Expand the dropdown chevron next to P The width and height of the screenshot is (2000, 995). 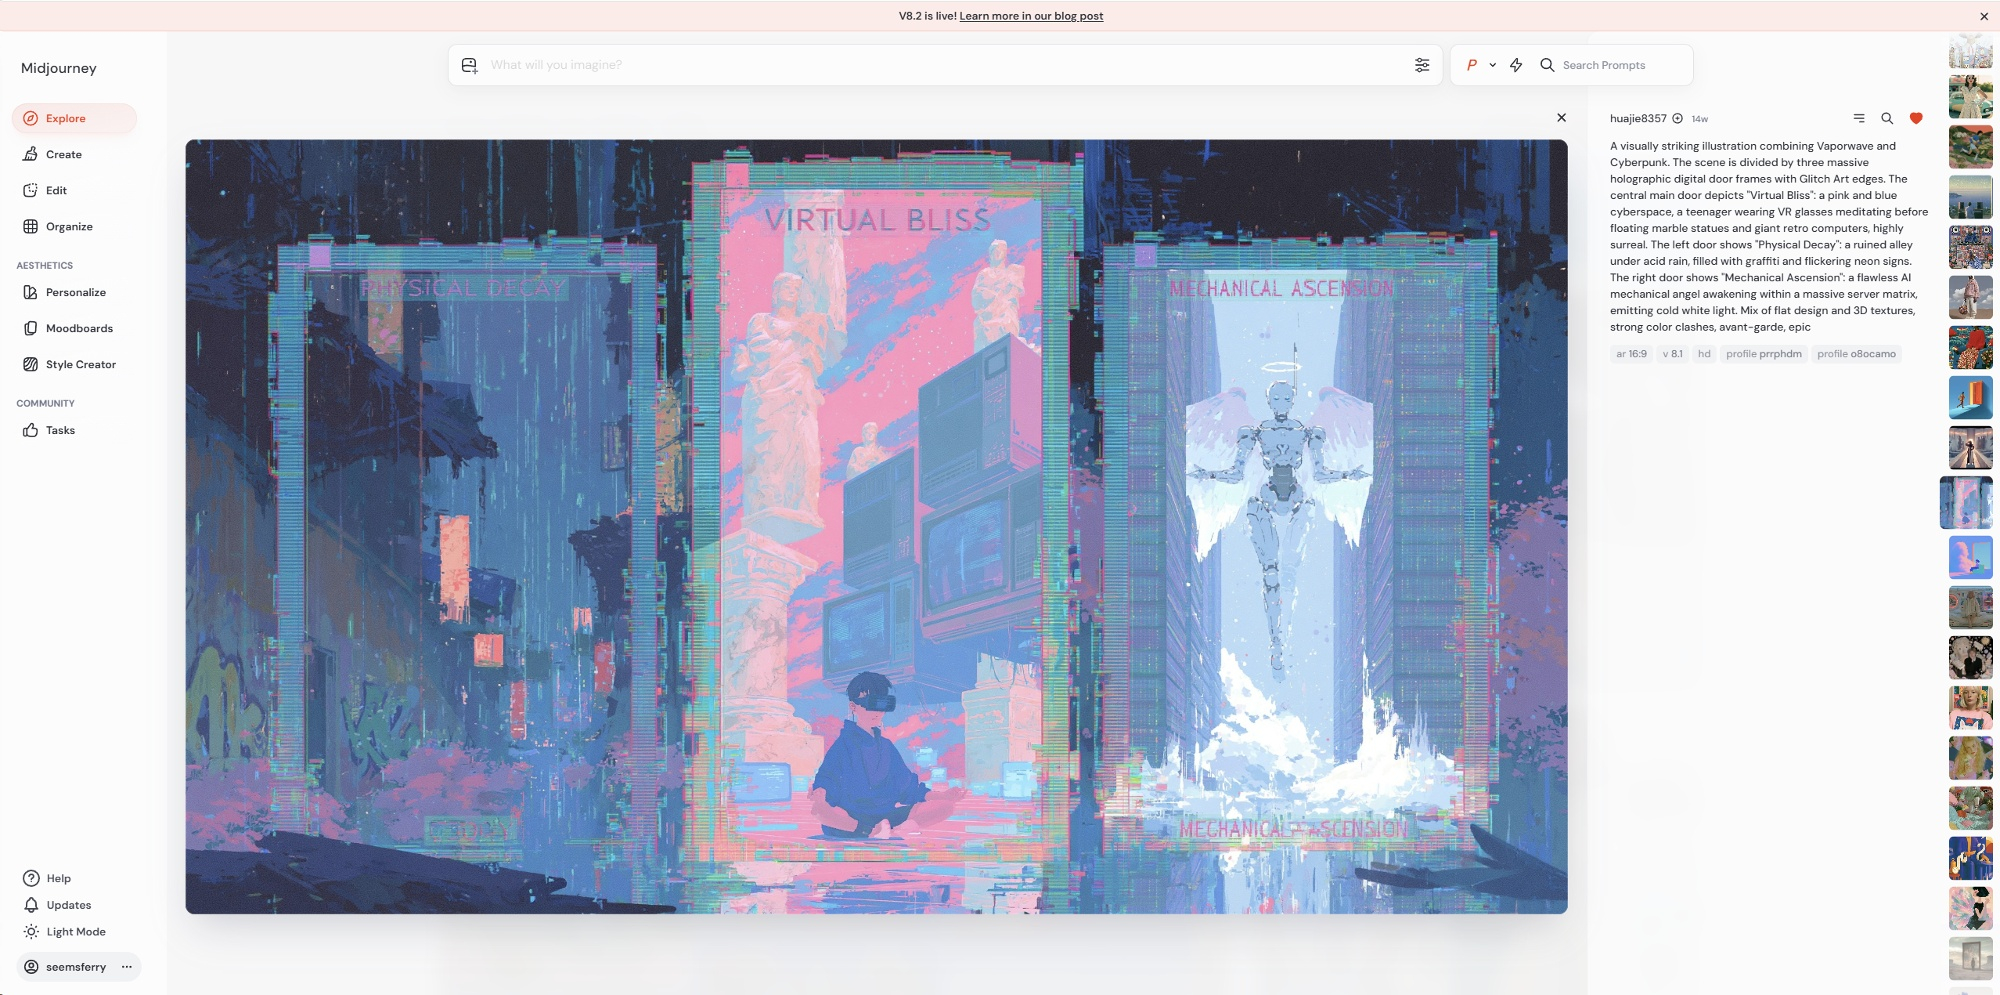[x=1492, y=65]
